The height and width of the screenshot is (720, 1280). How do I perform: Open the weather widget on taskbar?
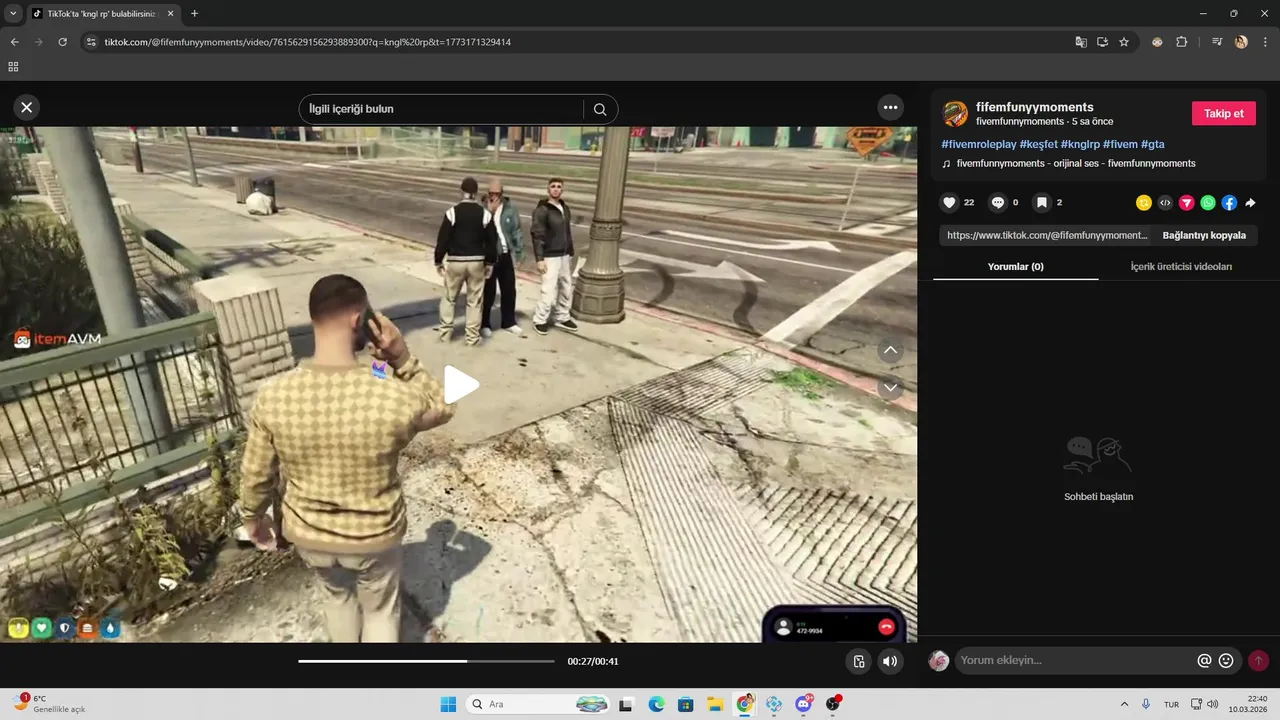click(x=48, y=704)
